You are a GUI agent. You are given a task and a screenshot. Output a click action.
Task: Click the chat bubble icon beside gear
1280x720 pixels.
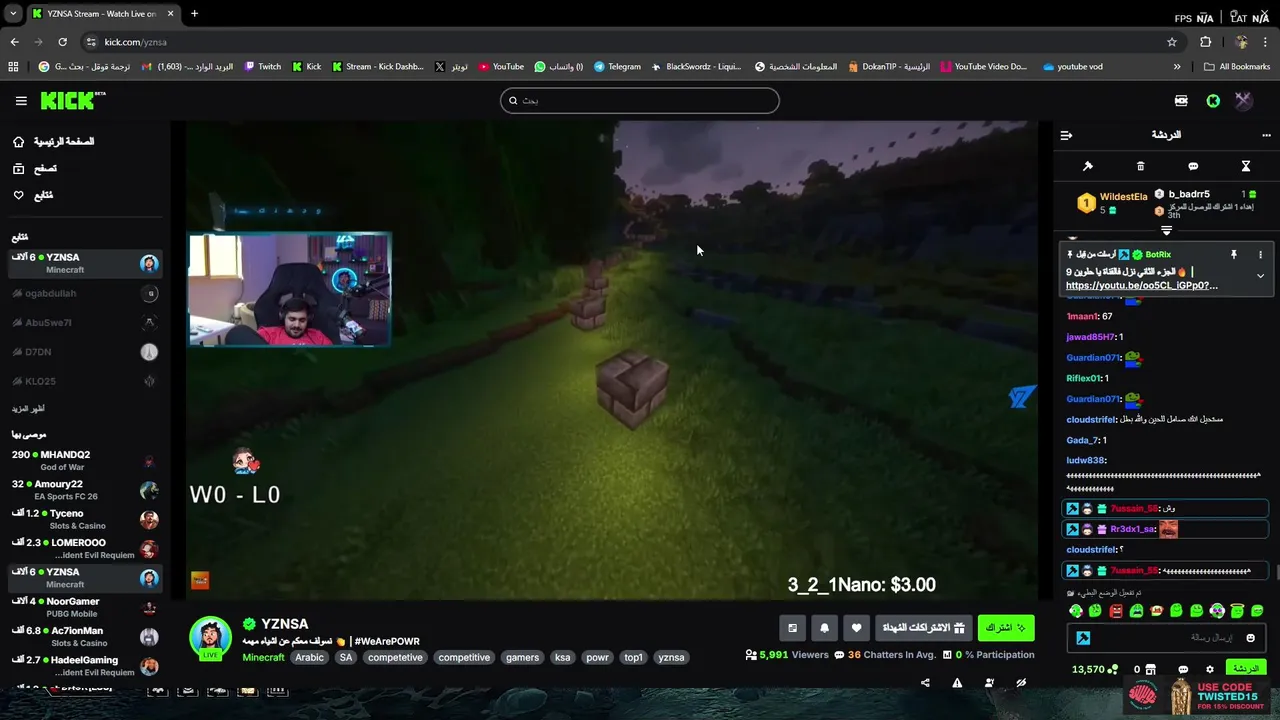pos(1183,670)
